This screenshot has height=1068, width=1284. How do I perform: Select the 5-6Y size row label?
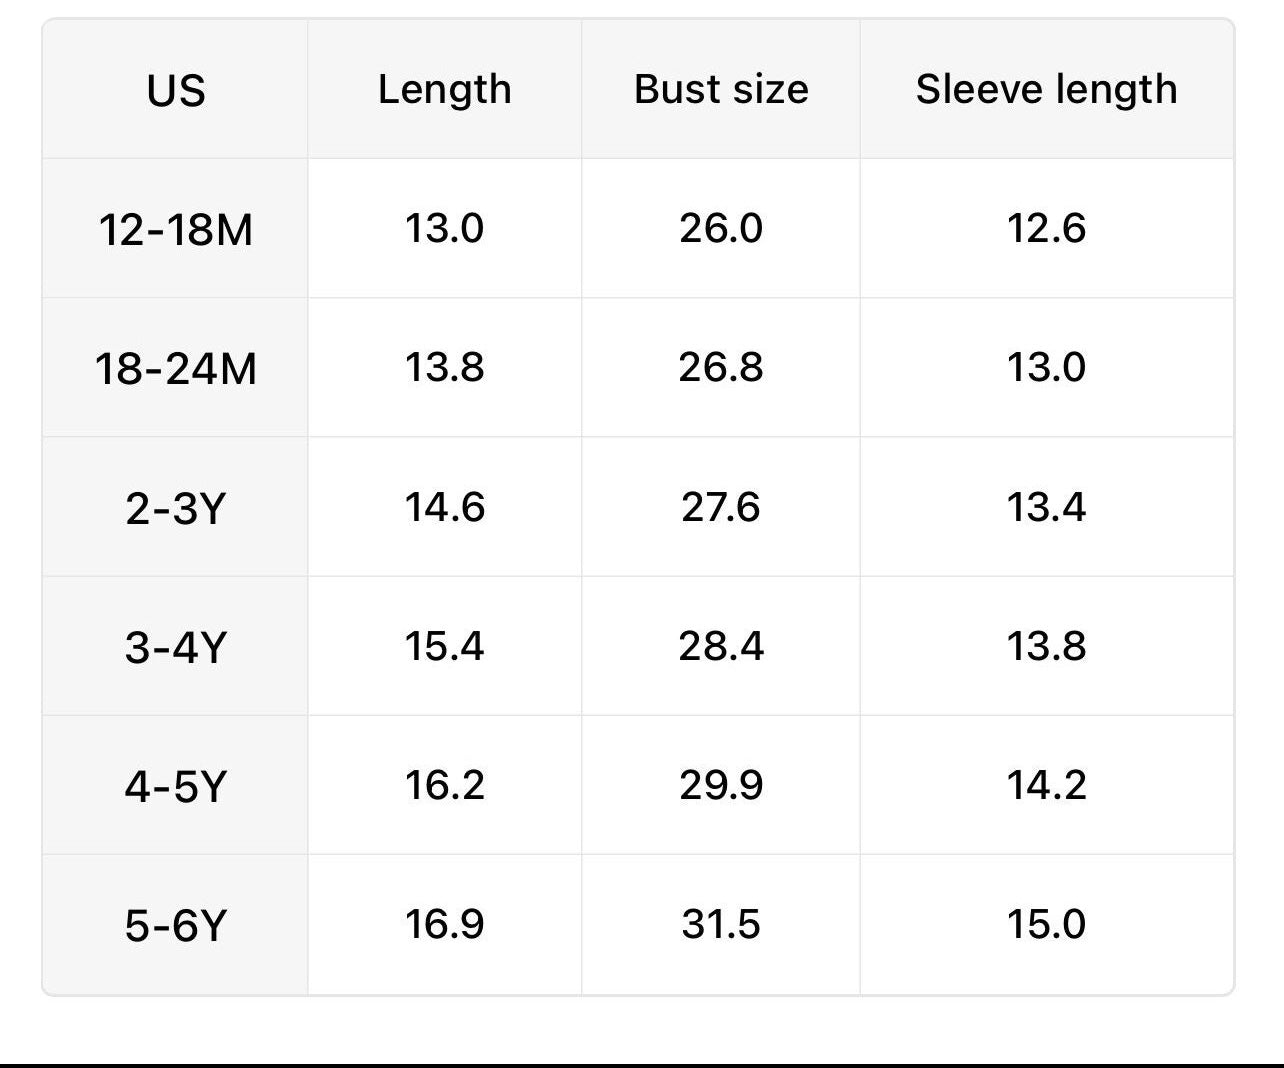(x=176, y=925)
